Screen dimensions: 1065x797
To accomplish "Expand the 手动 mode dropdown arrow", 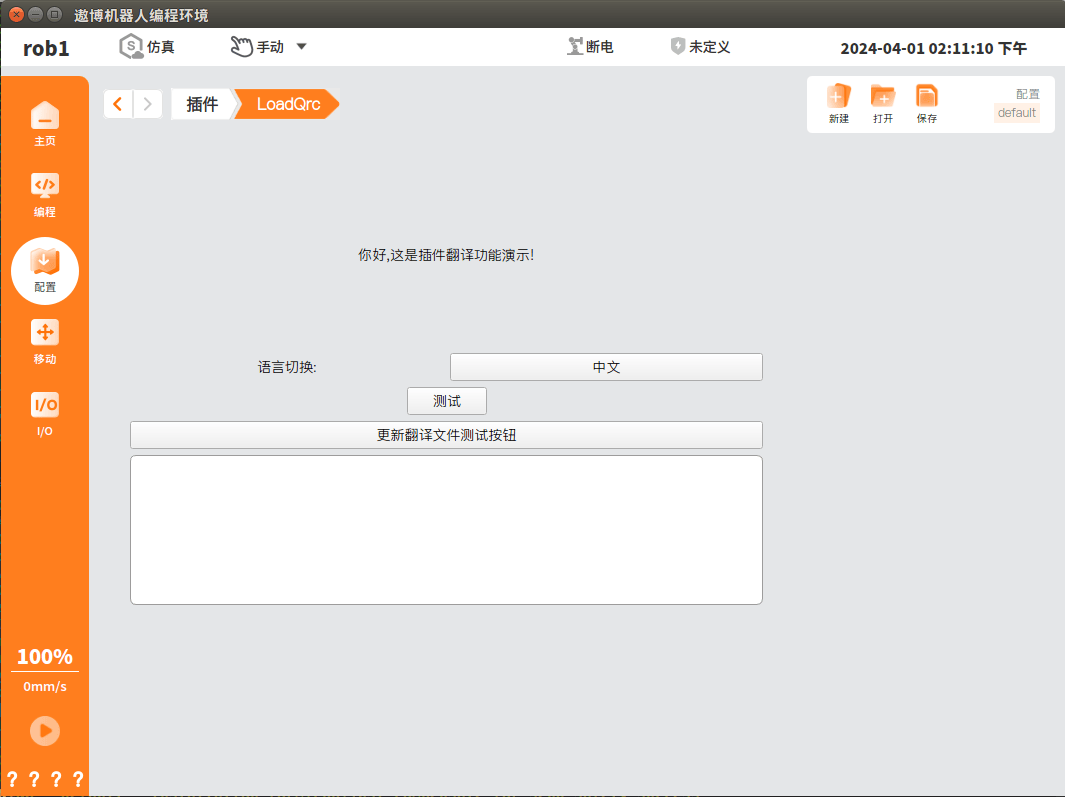I will coord(302,47).
